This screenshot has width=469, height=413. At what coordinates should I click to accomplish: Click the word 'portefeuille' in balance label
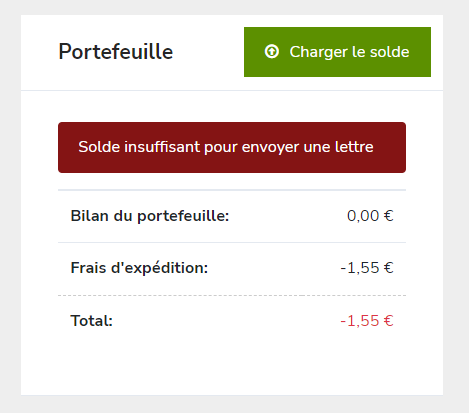tap(183, 216)
